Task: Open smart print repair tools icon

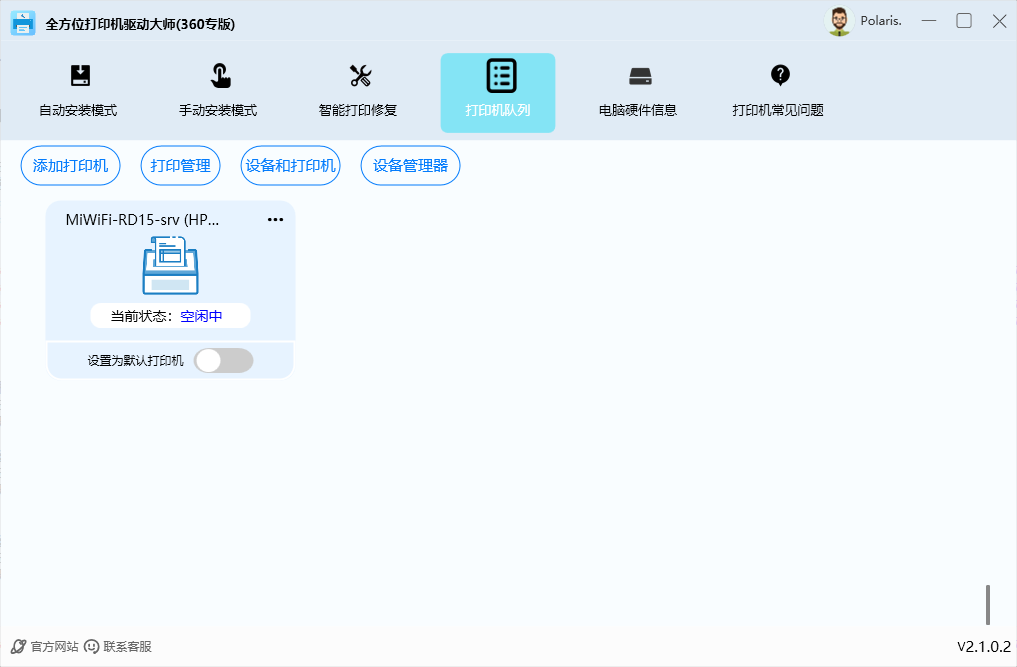Action: click(360, 75)
